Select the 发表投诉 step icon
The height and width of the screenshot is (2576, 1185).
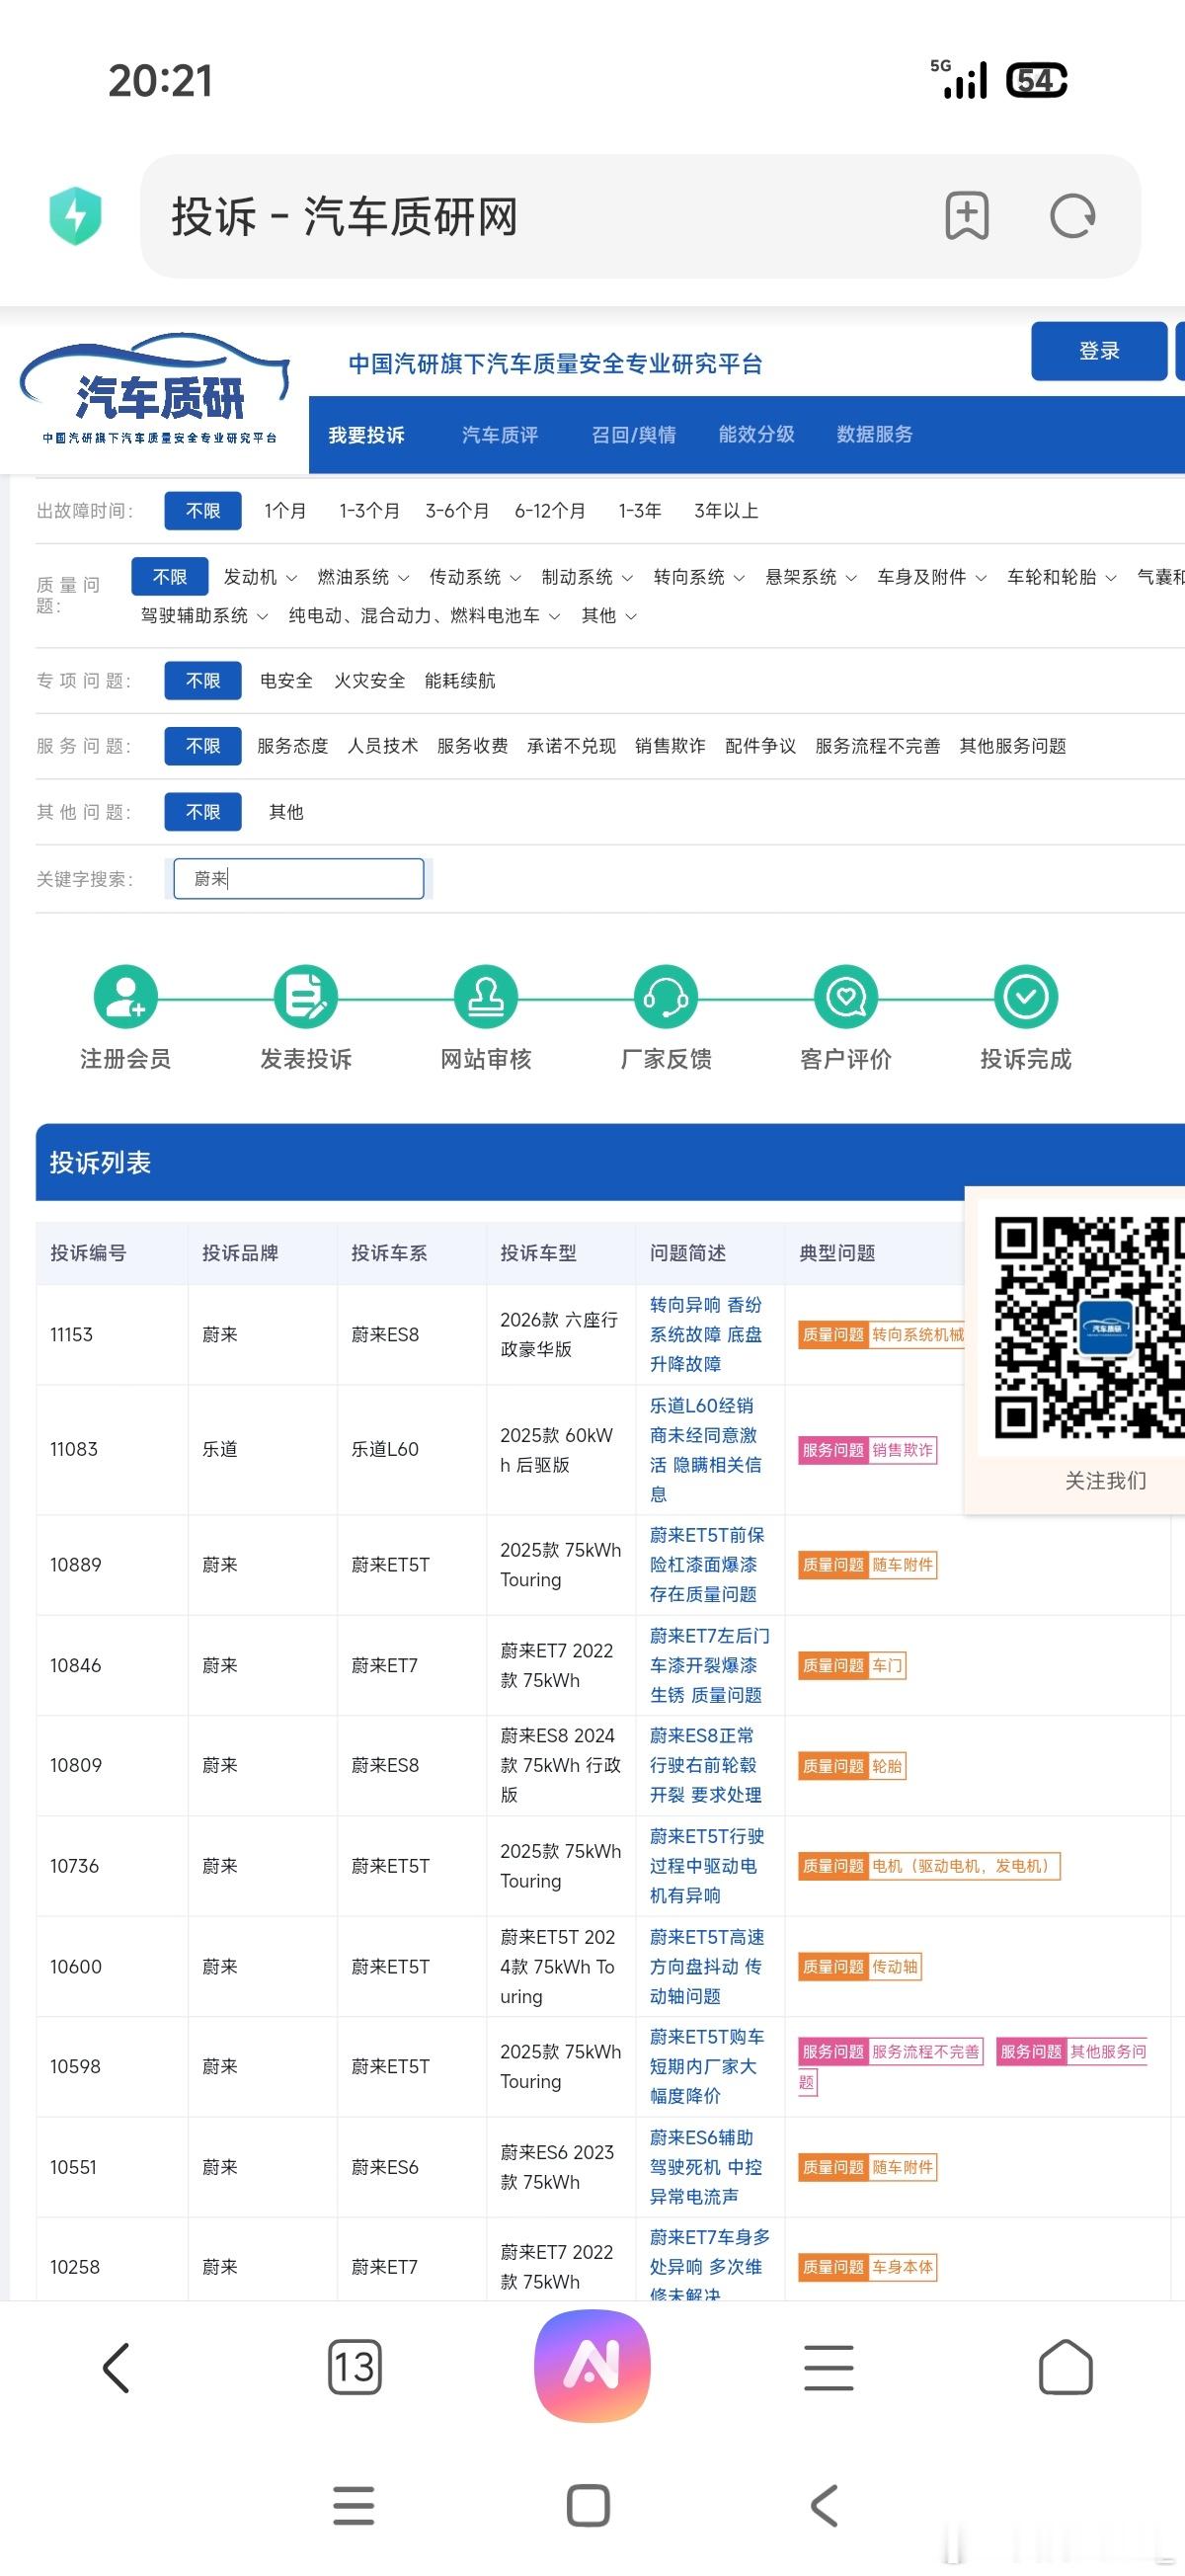pyautogui.click(x=306, y=996)
